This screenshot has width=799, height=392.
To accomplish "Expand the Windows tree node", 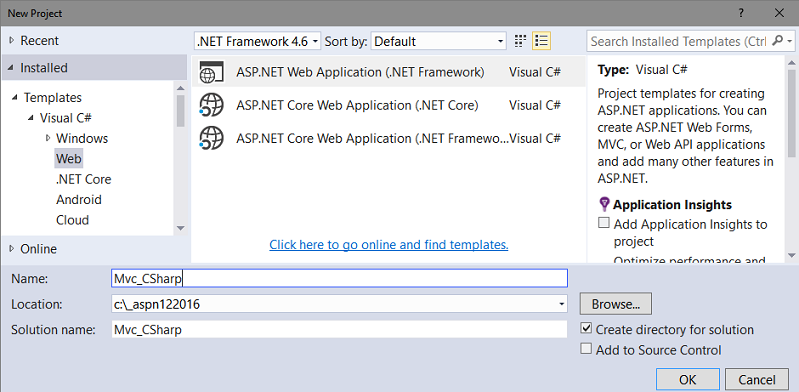I will pos(48,138).
